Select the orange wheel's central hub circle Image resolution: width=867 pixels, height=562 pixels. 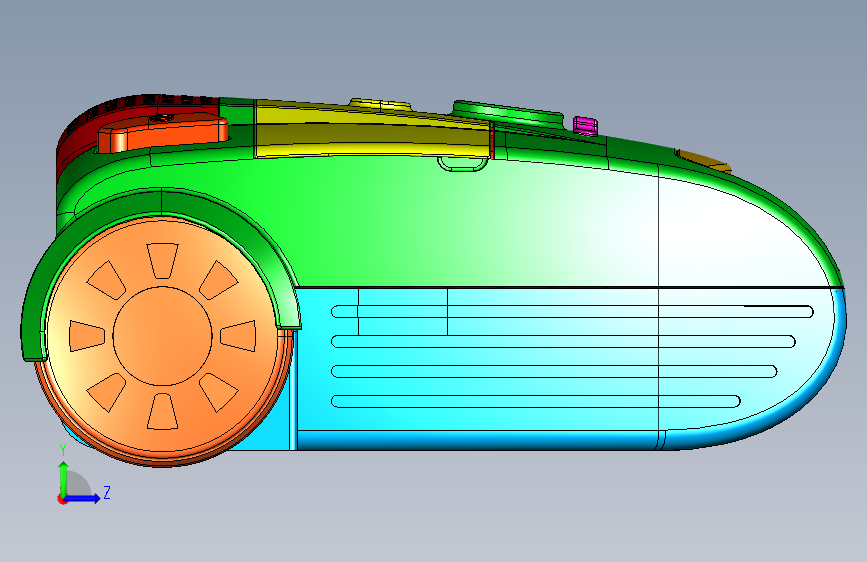(163, 336)
